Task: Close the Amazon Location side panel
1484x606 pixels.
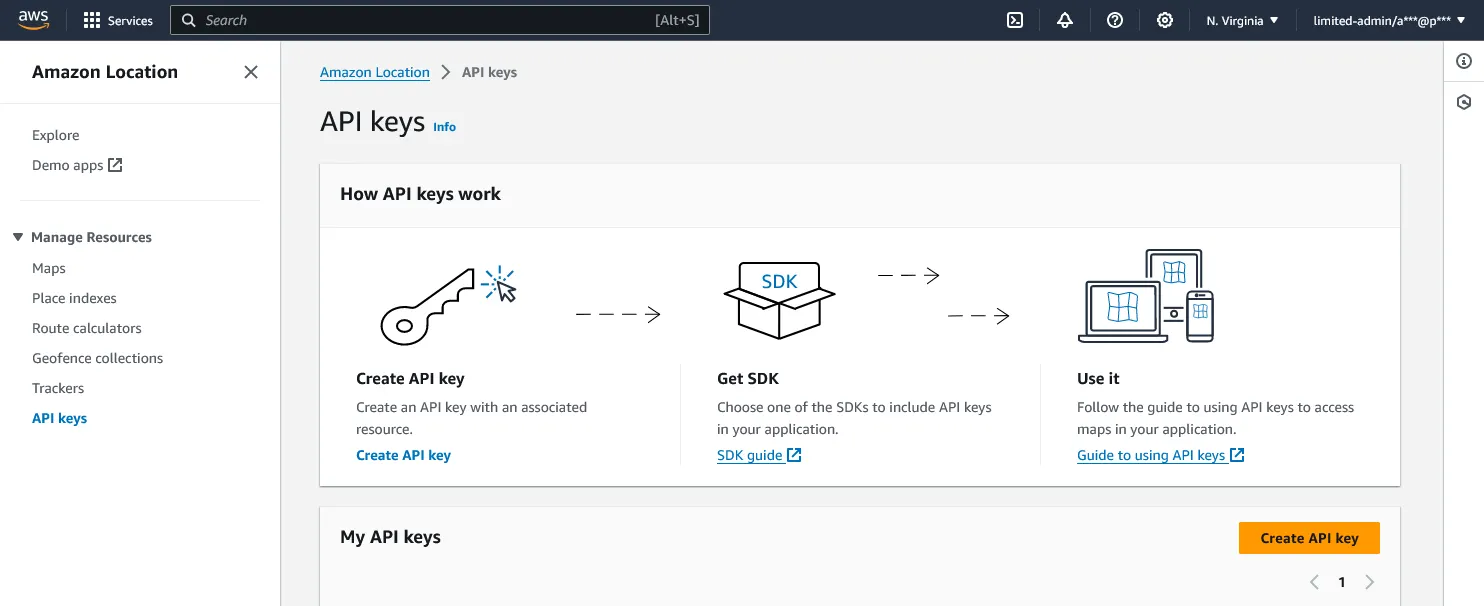Action: pos(251,72)
